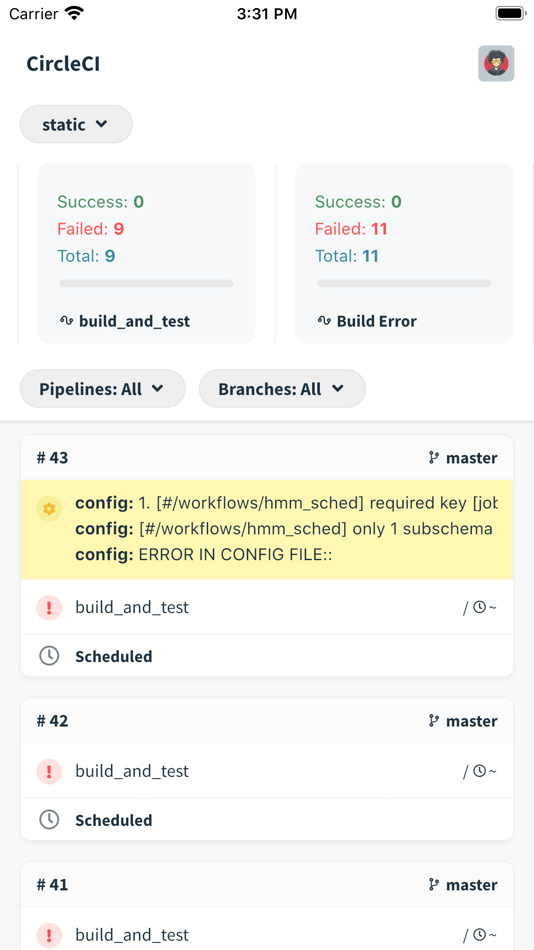Click master branch label on pipeline 42
The width and height of the screenshot is (534, 950).
(472, 721)
